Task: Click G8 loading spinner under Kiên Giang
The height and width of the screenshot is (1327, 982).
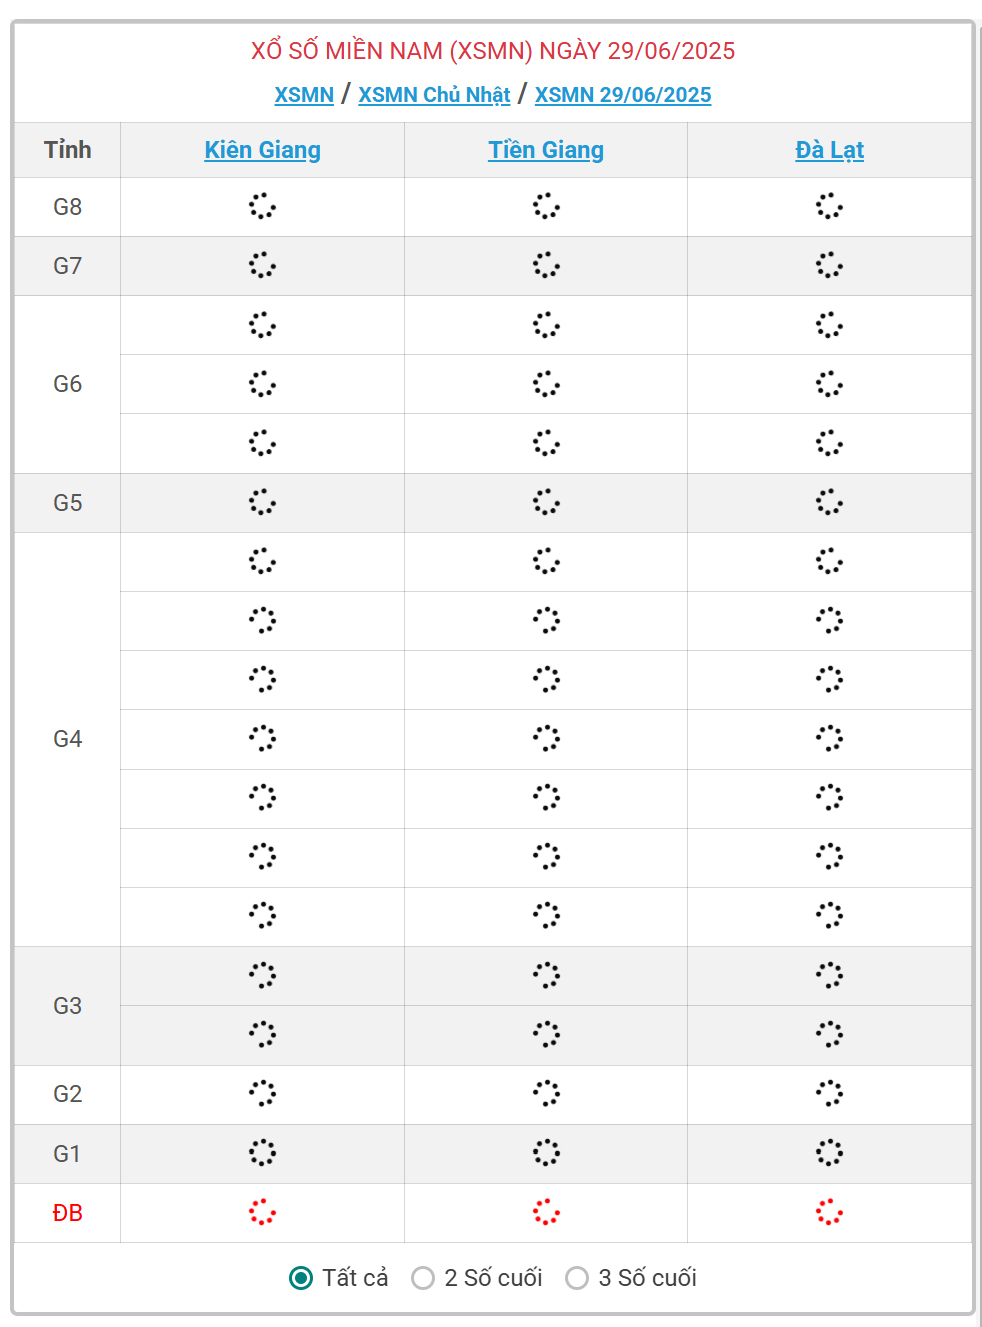Action: [262, 207]
